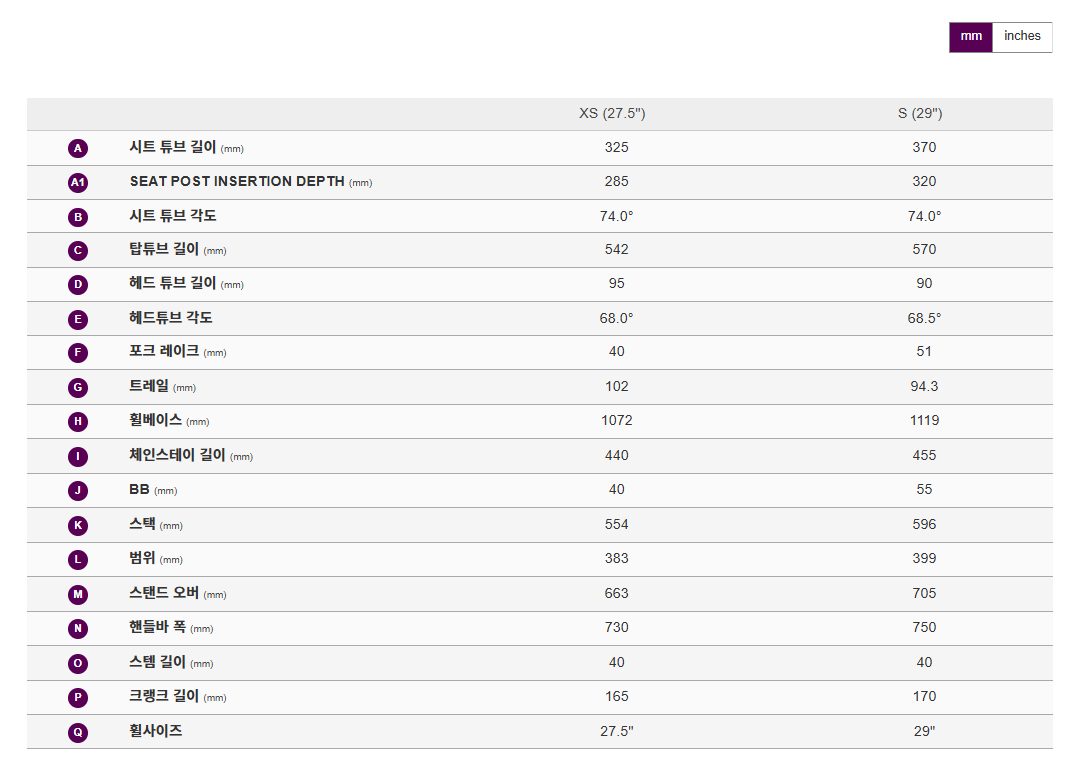Select the S (29") column header

coord(920,114)
